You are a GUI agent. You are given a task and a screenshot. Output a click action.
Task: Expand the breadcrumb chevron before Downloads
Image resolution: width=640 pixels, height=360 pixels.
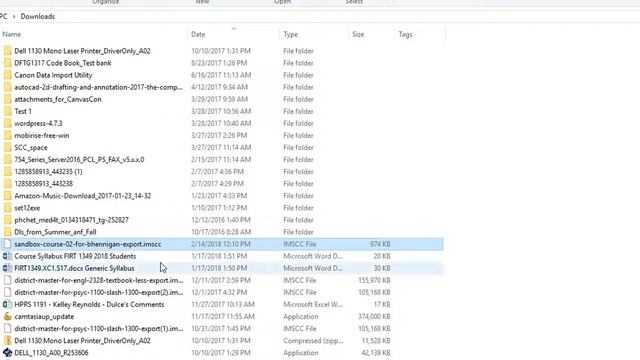point(13,17)
